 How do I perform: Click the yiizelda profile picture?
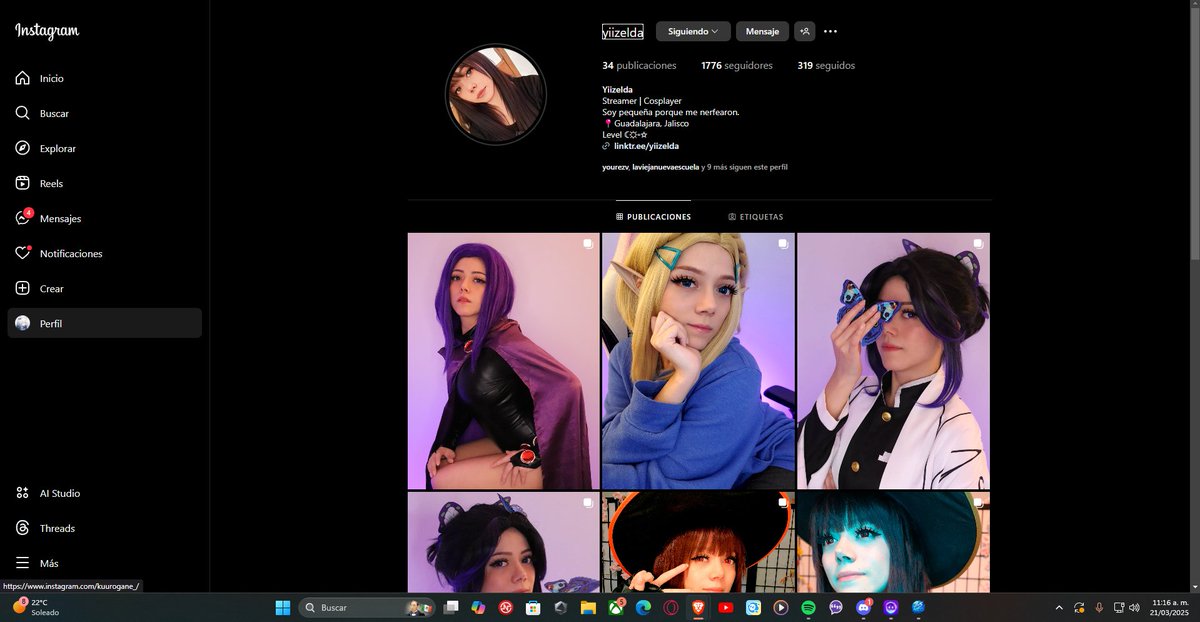pyautogui.click(x=495, y=95)
